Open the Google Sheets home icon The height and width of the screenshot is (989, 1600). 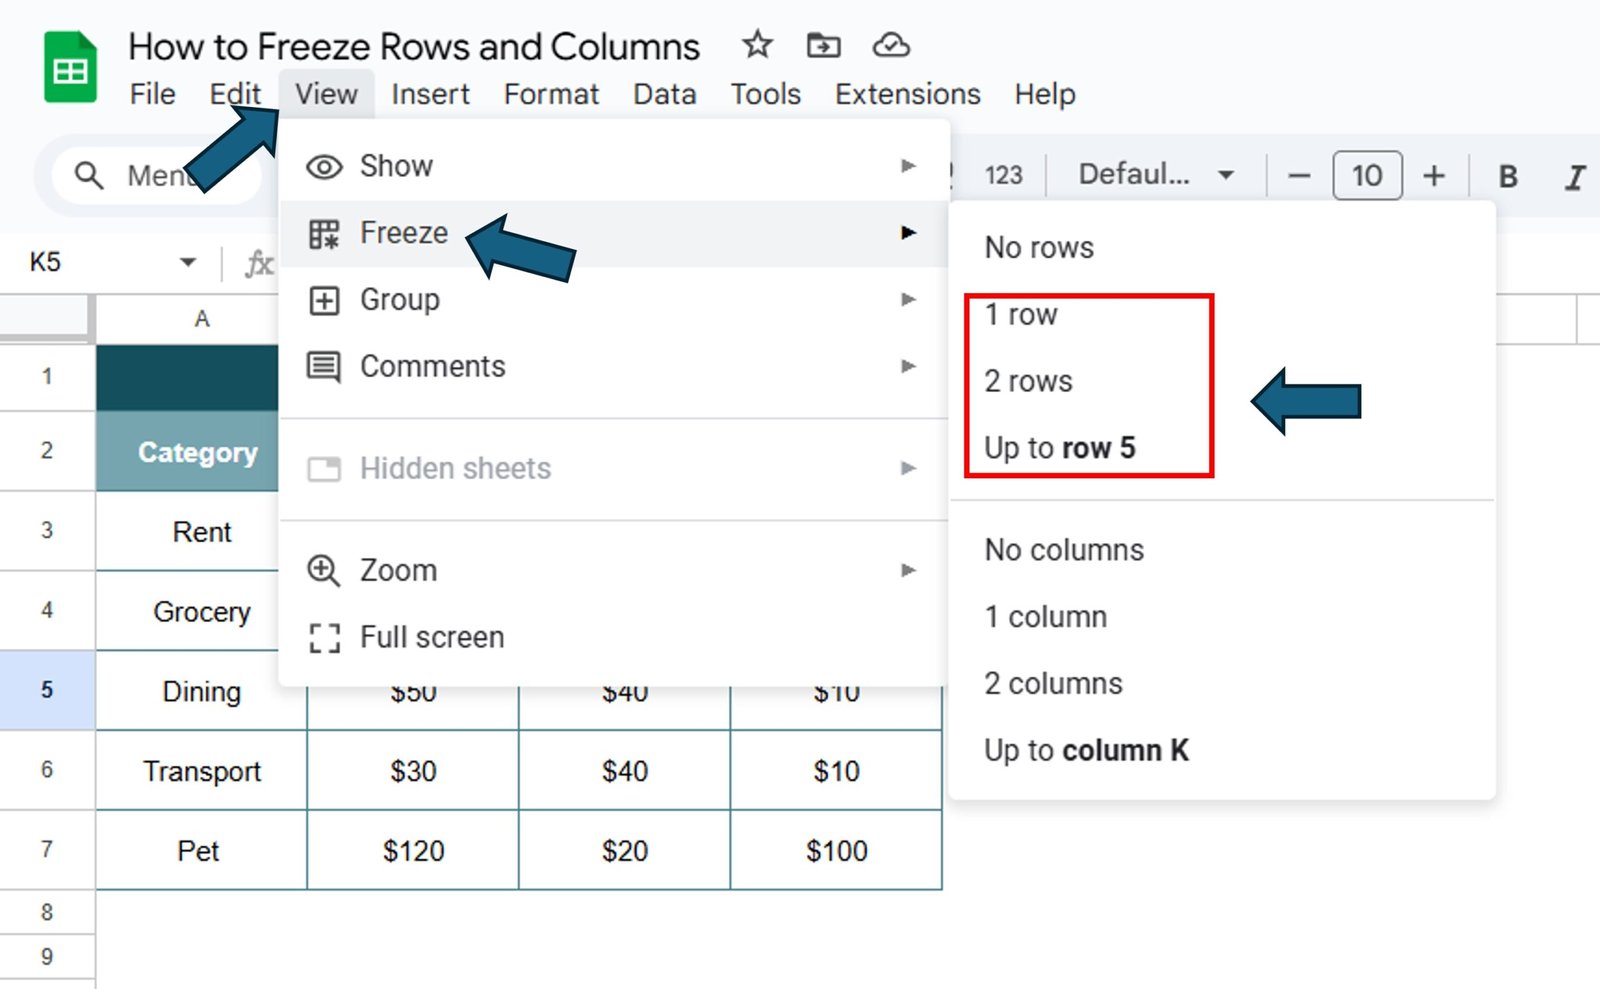click(x=70, y=67)
